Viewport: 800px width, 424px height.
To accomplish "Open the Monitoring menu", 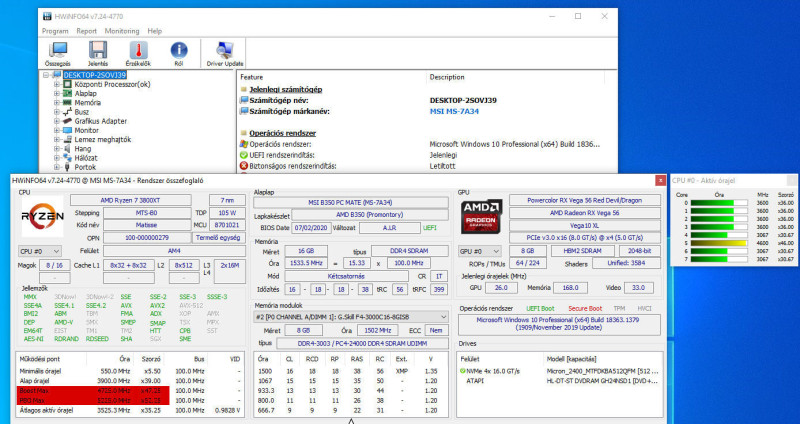I will click(122, 31).
